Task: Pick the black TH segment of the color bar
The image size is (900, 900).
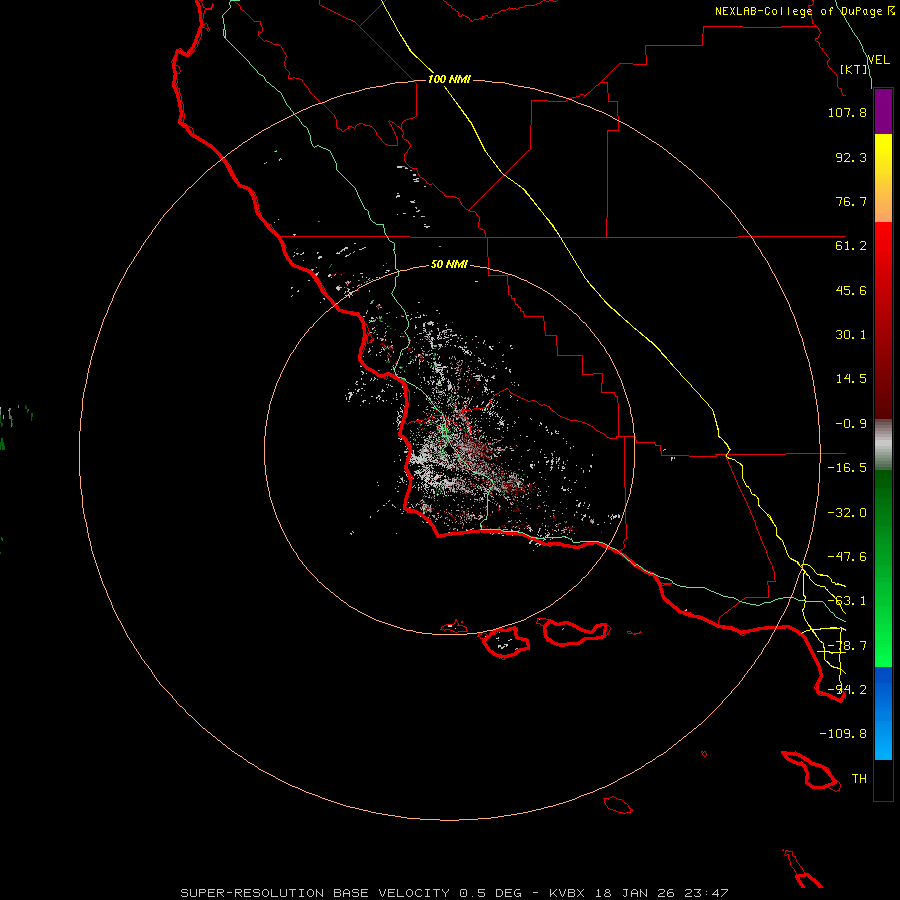Action: tap(883, 779)
